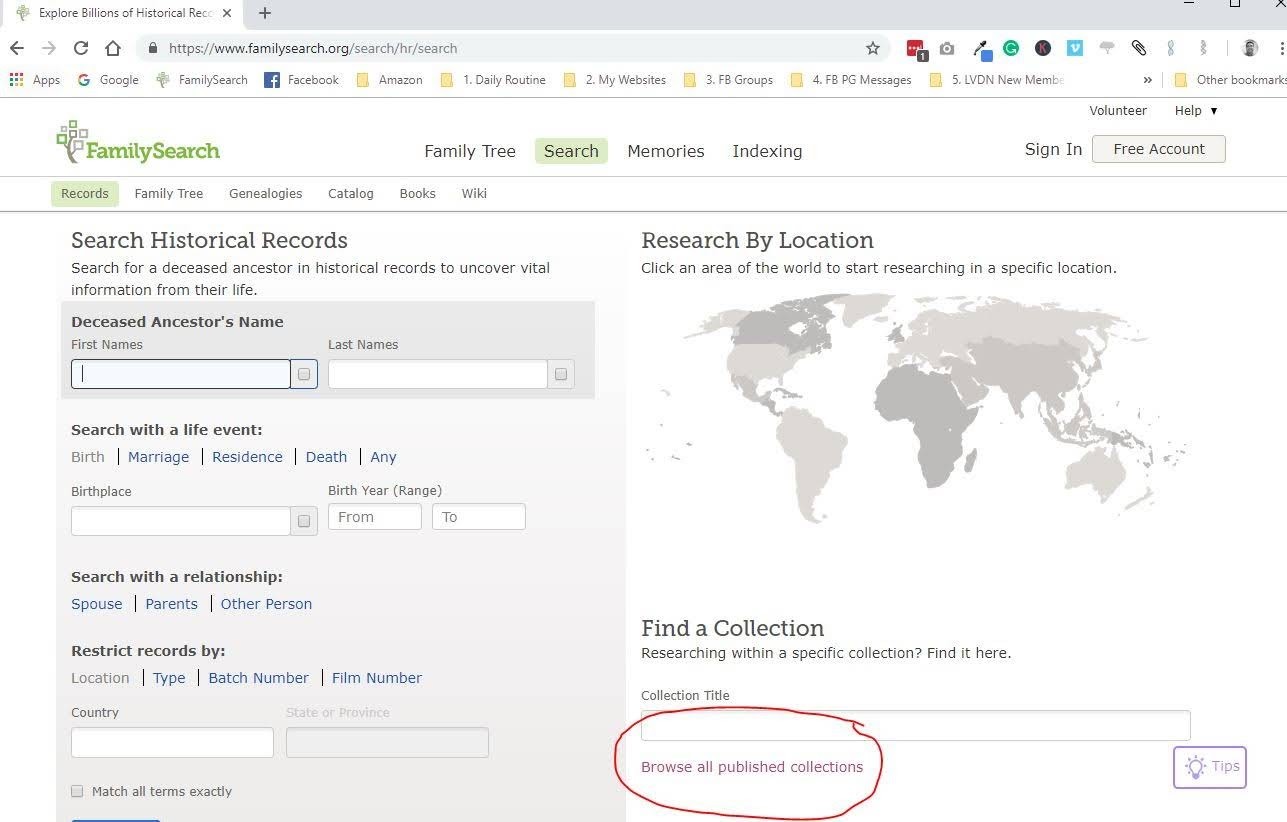Reload the page with the refresh icon
This screenshot has height=822, width=1287.
point(81,48)
